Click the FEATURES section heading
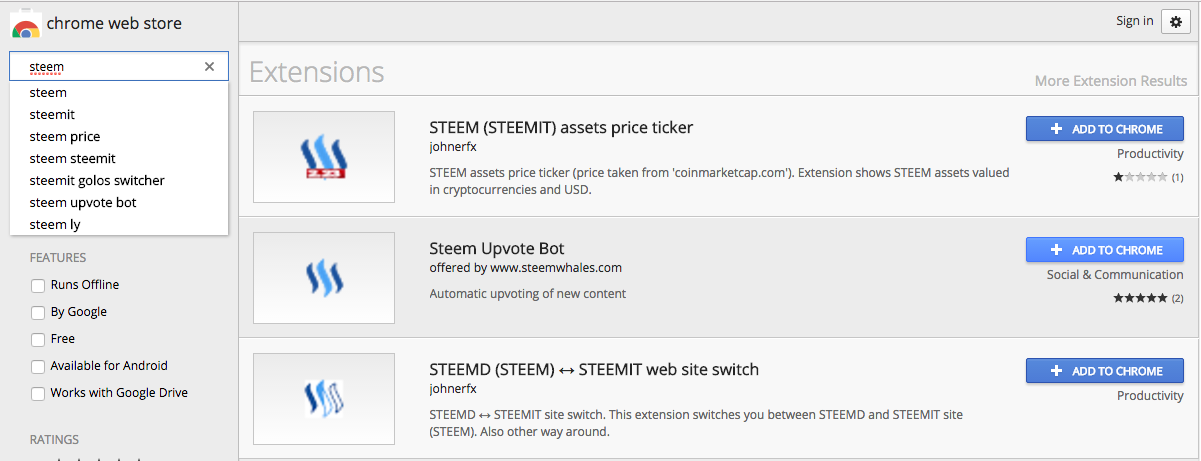This screenshot has width=1201, height=461. pos(58,258)
